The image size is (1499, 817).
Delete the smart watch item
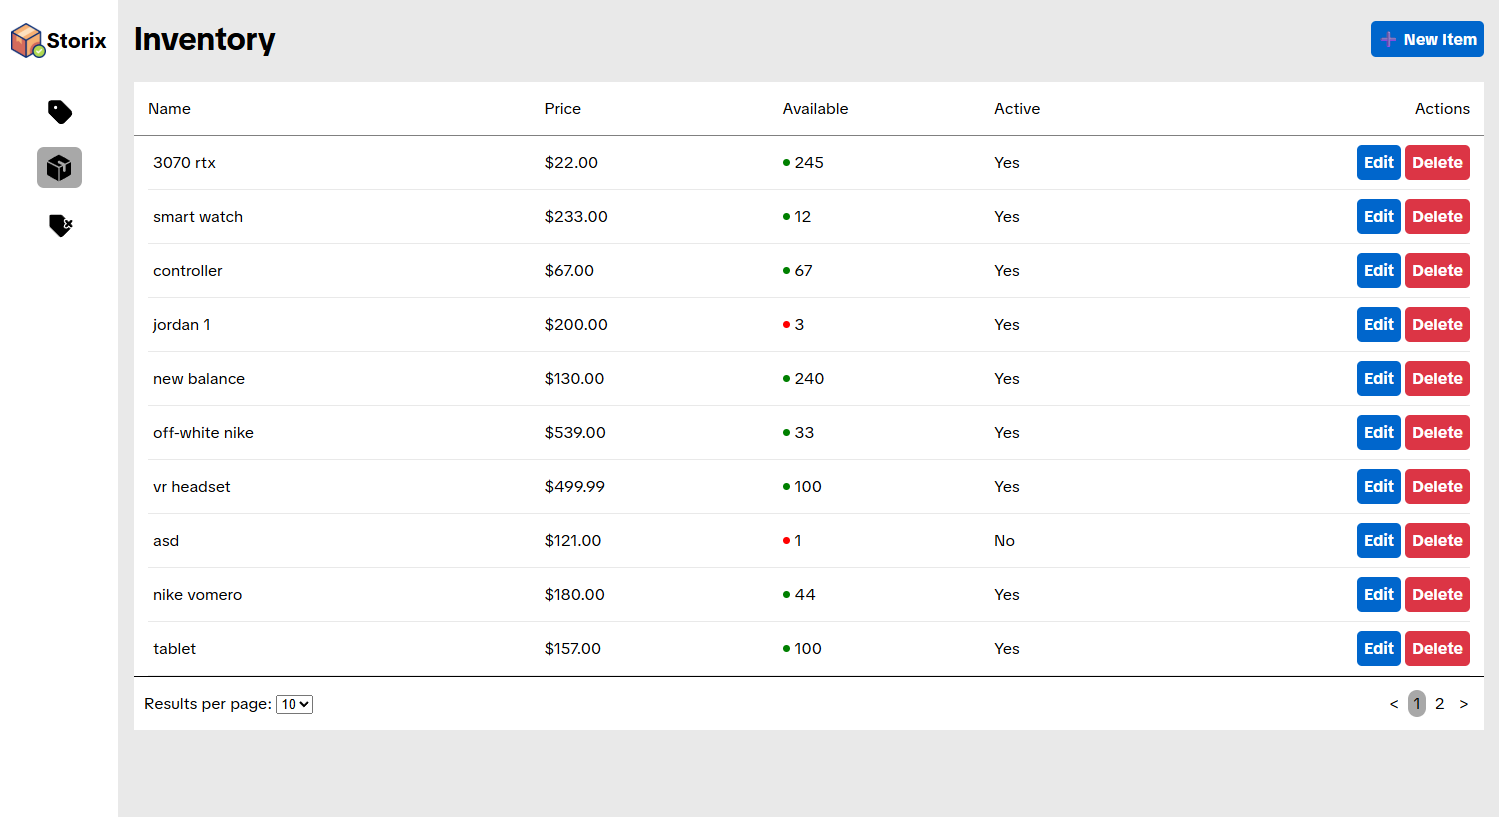[x=1437, y=217]
